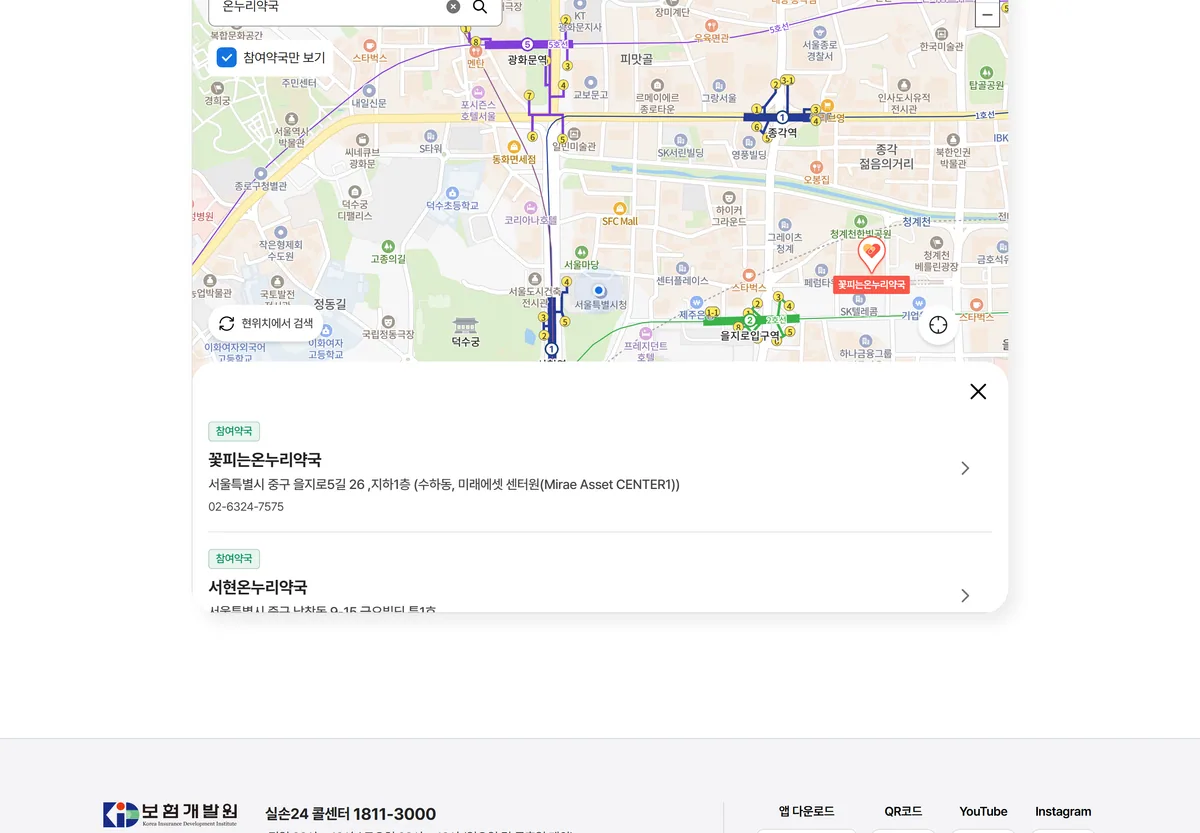This screenshot has height=833, width=1200.
Task: Click 참여약국 badge above 서현온누리약국
Action: 234,559
